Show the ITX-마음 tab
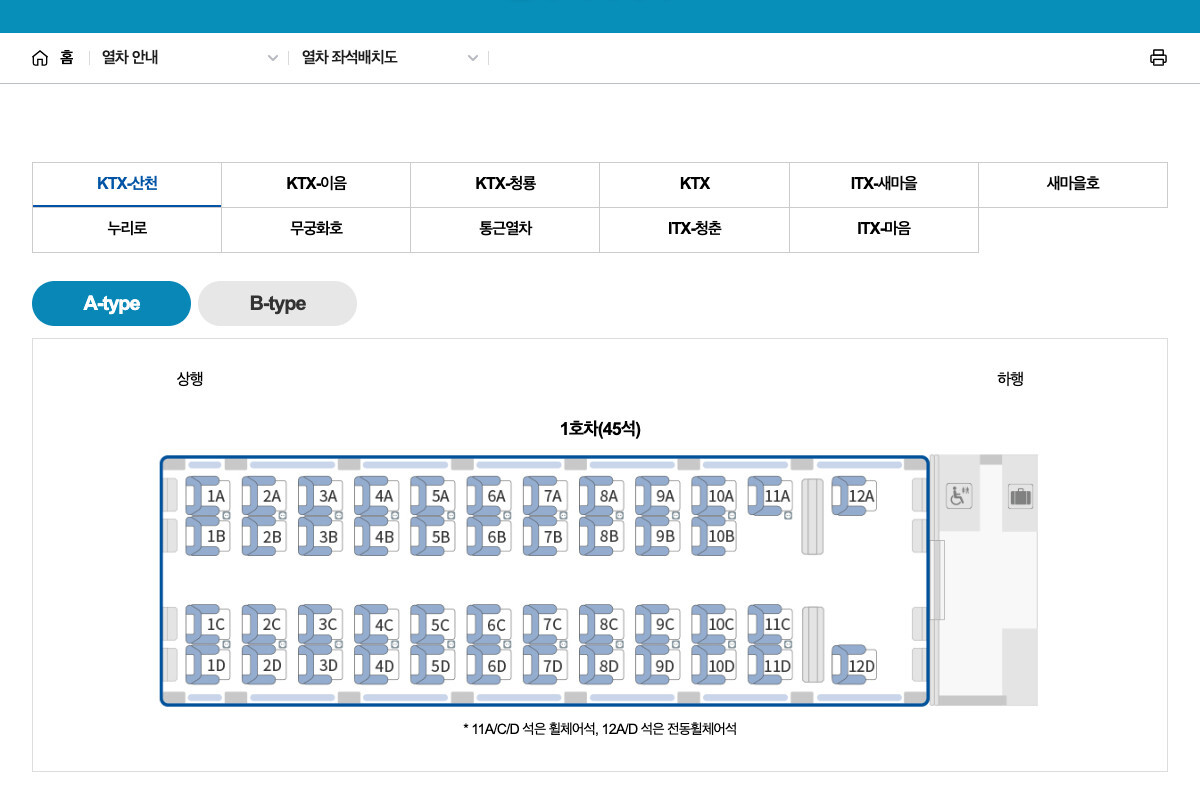 883,229
